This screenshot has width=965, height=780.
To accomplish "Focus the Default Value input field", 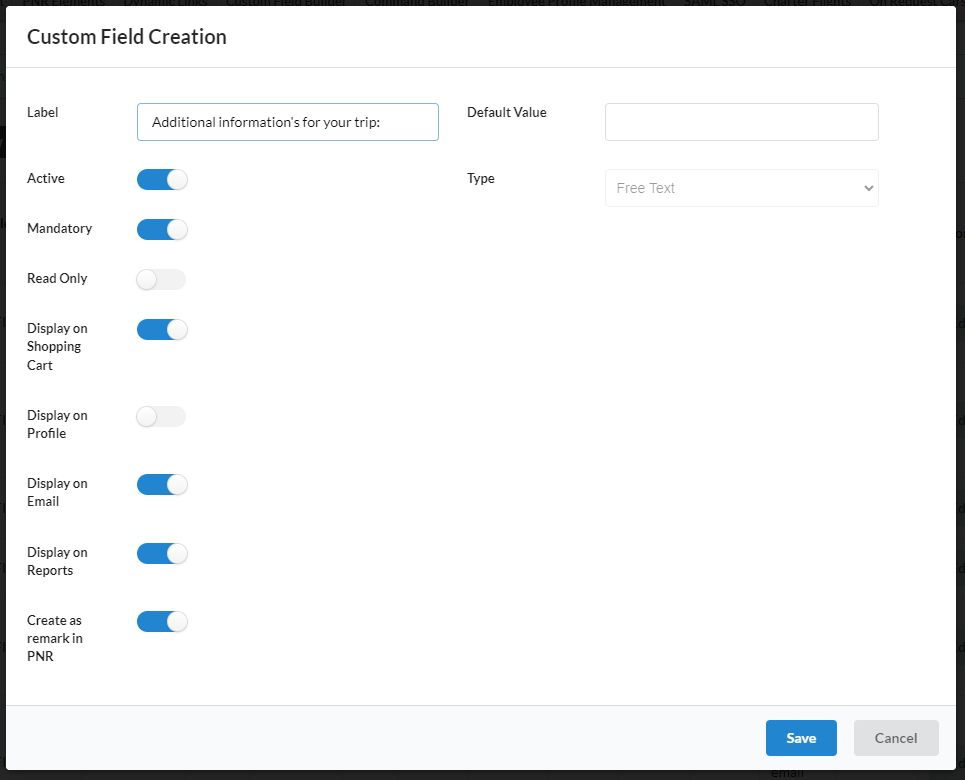I will pyautogui.click(x=742, y=122).
